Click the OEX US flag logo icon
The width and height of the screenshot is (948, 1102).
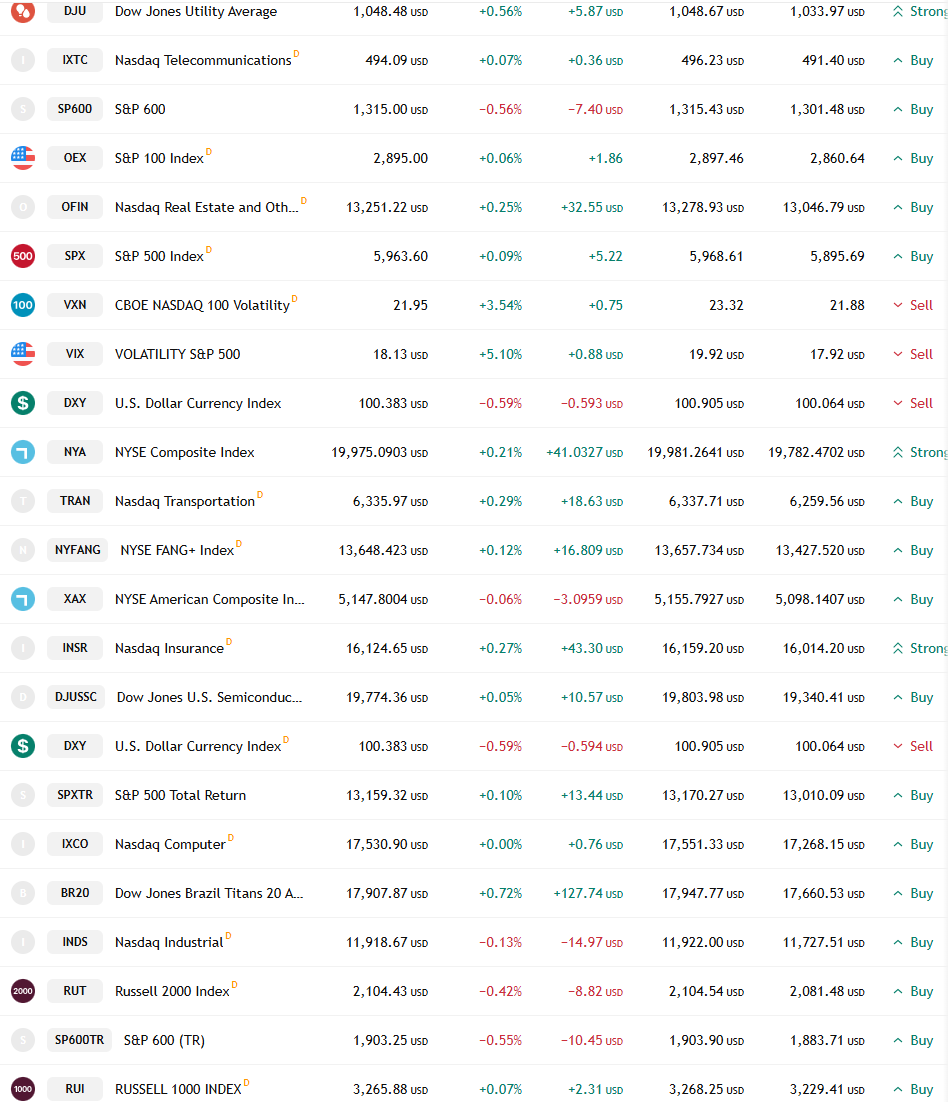[23, 158]
